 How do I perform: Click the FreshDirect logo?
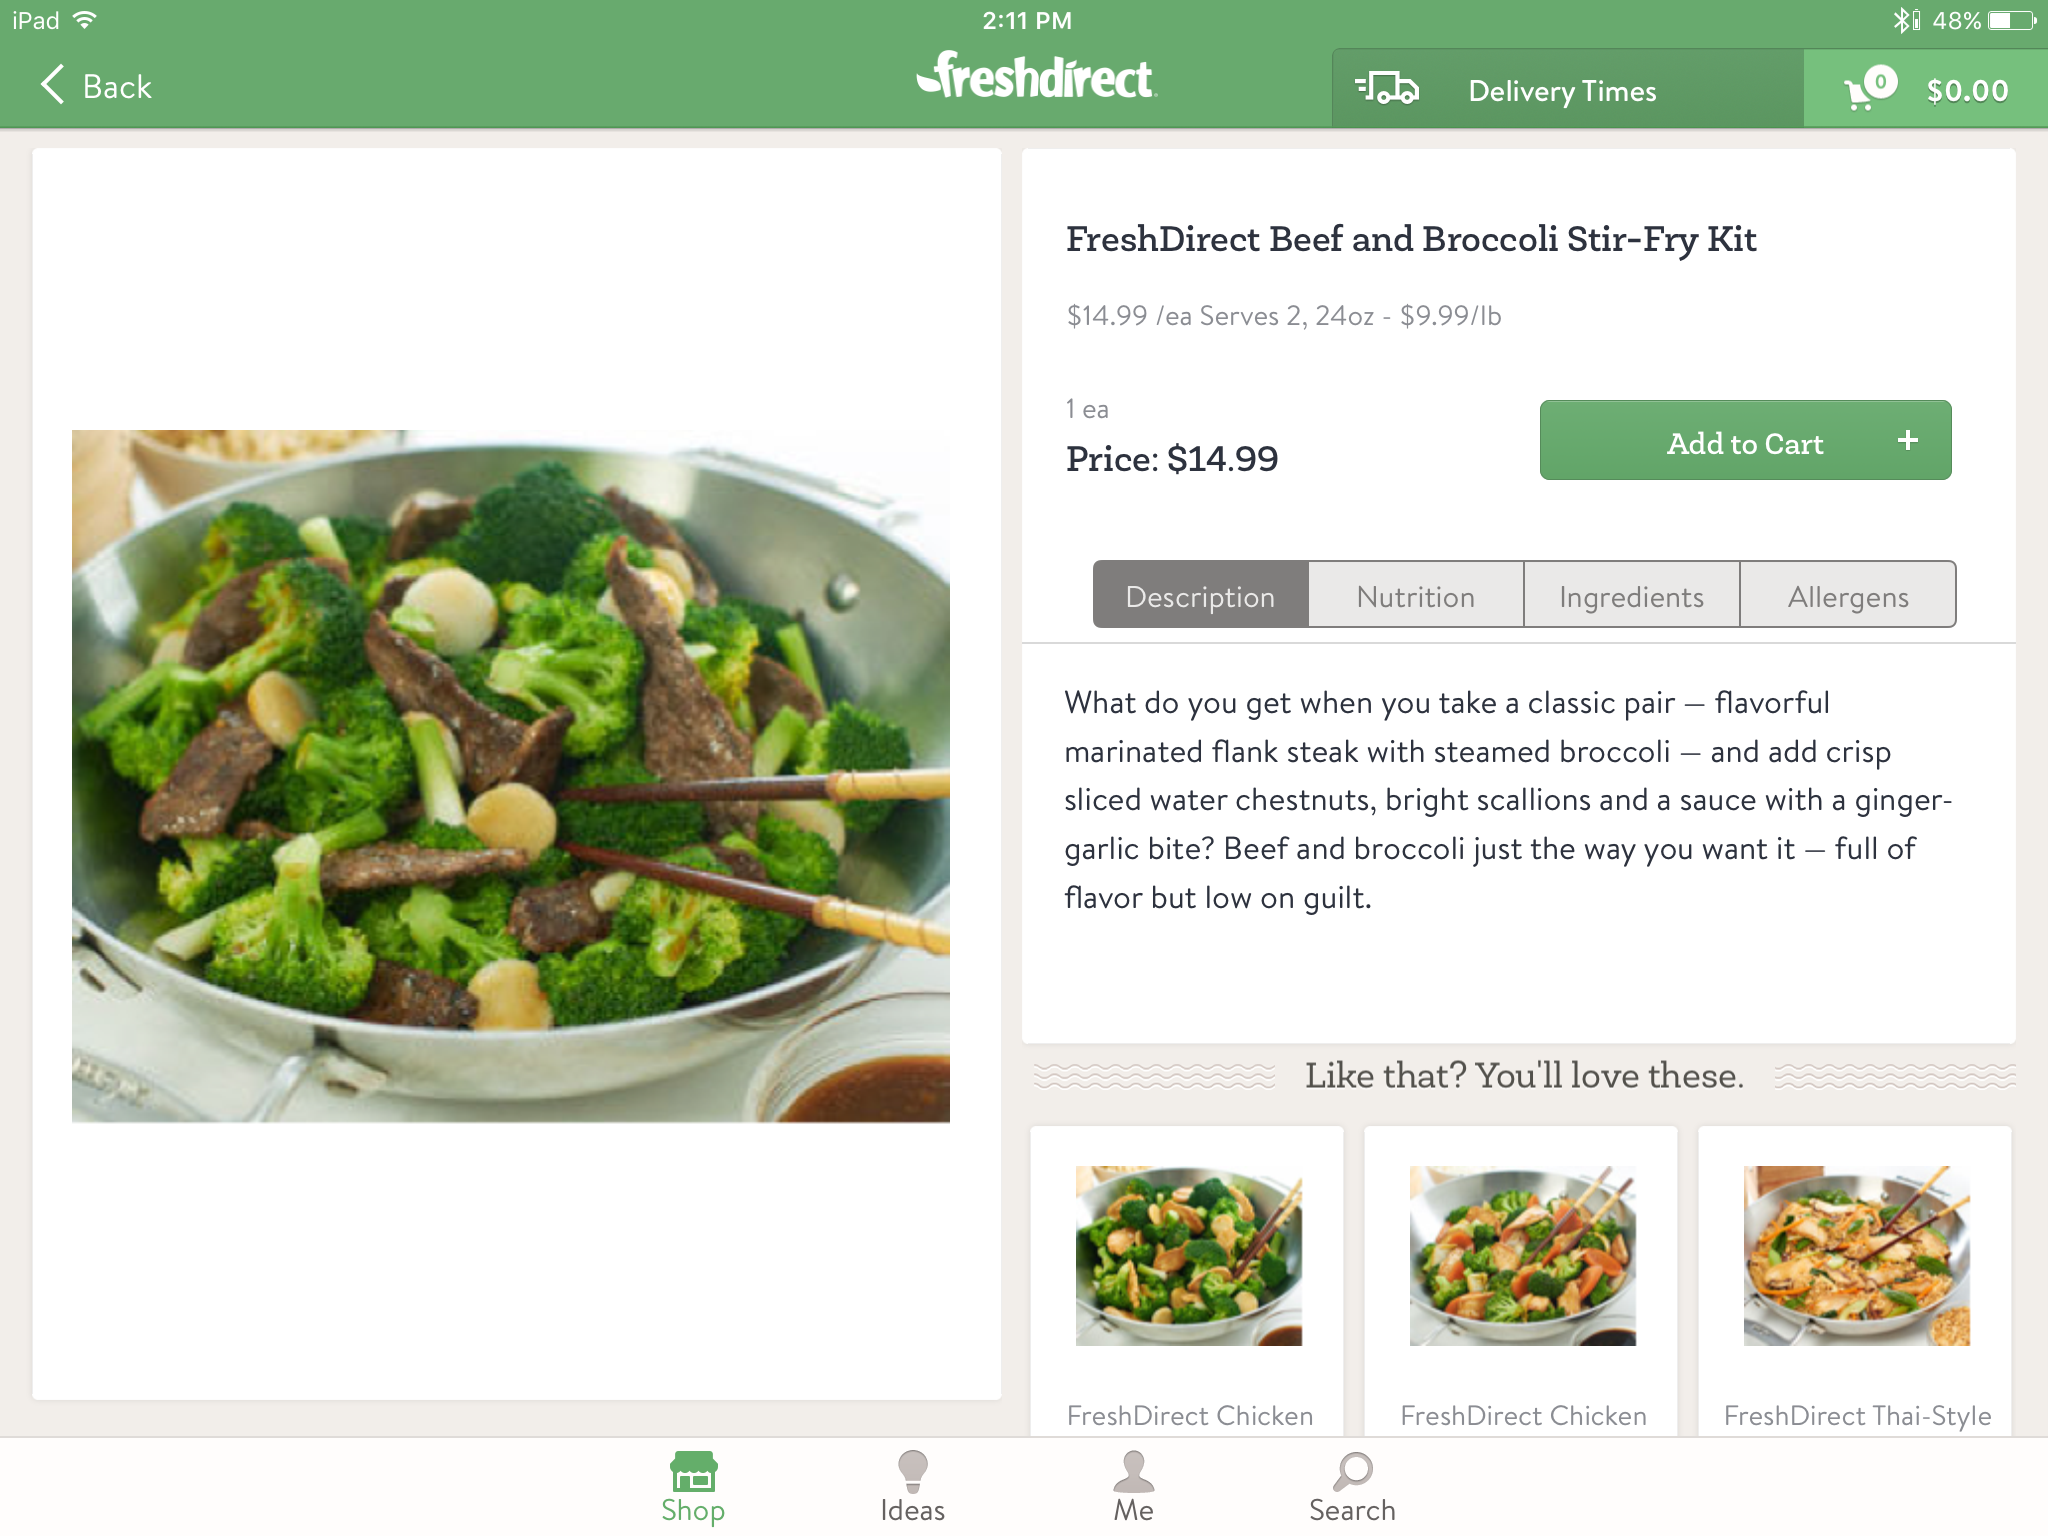tap(1036, 78)
